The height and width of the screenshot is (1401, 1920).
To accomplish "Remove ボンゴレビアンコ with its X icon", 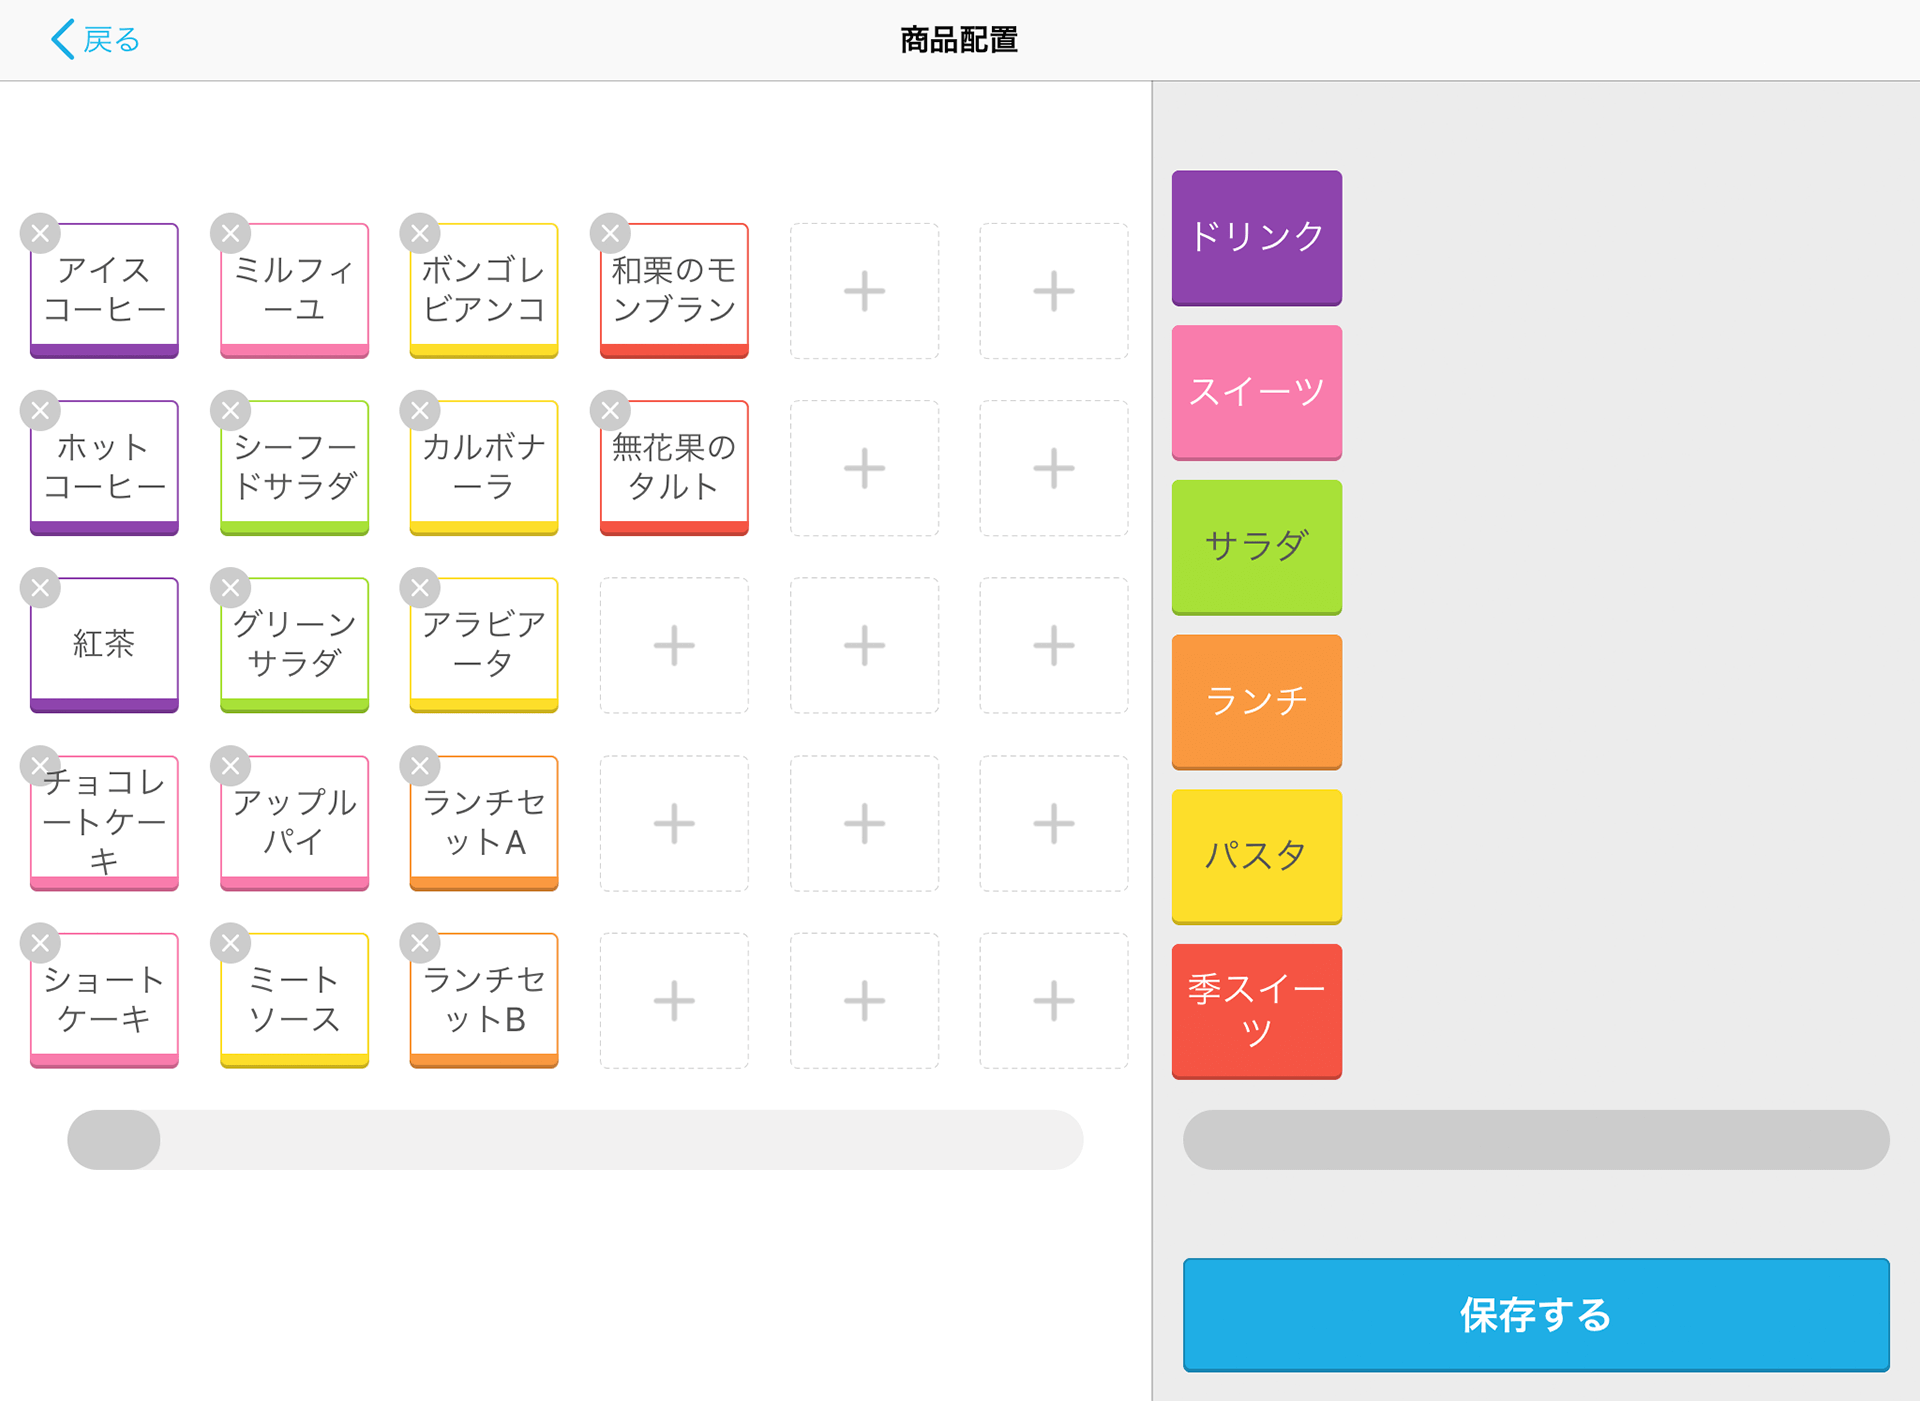I will tap(420, 234).
